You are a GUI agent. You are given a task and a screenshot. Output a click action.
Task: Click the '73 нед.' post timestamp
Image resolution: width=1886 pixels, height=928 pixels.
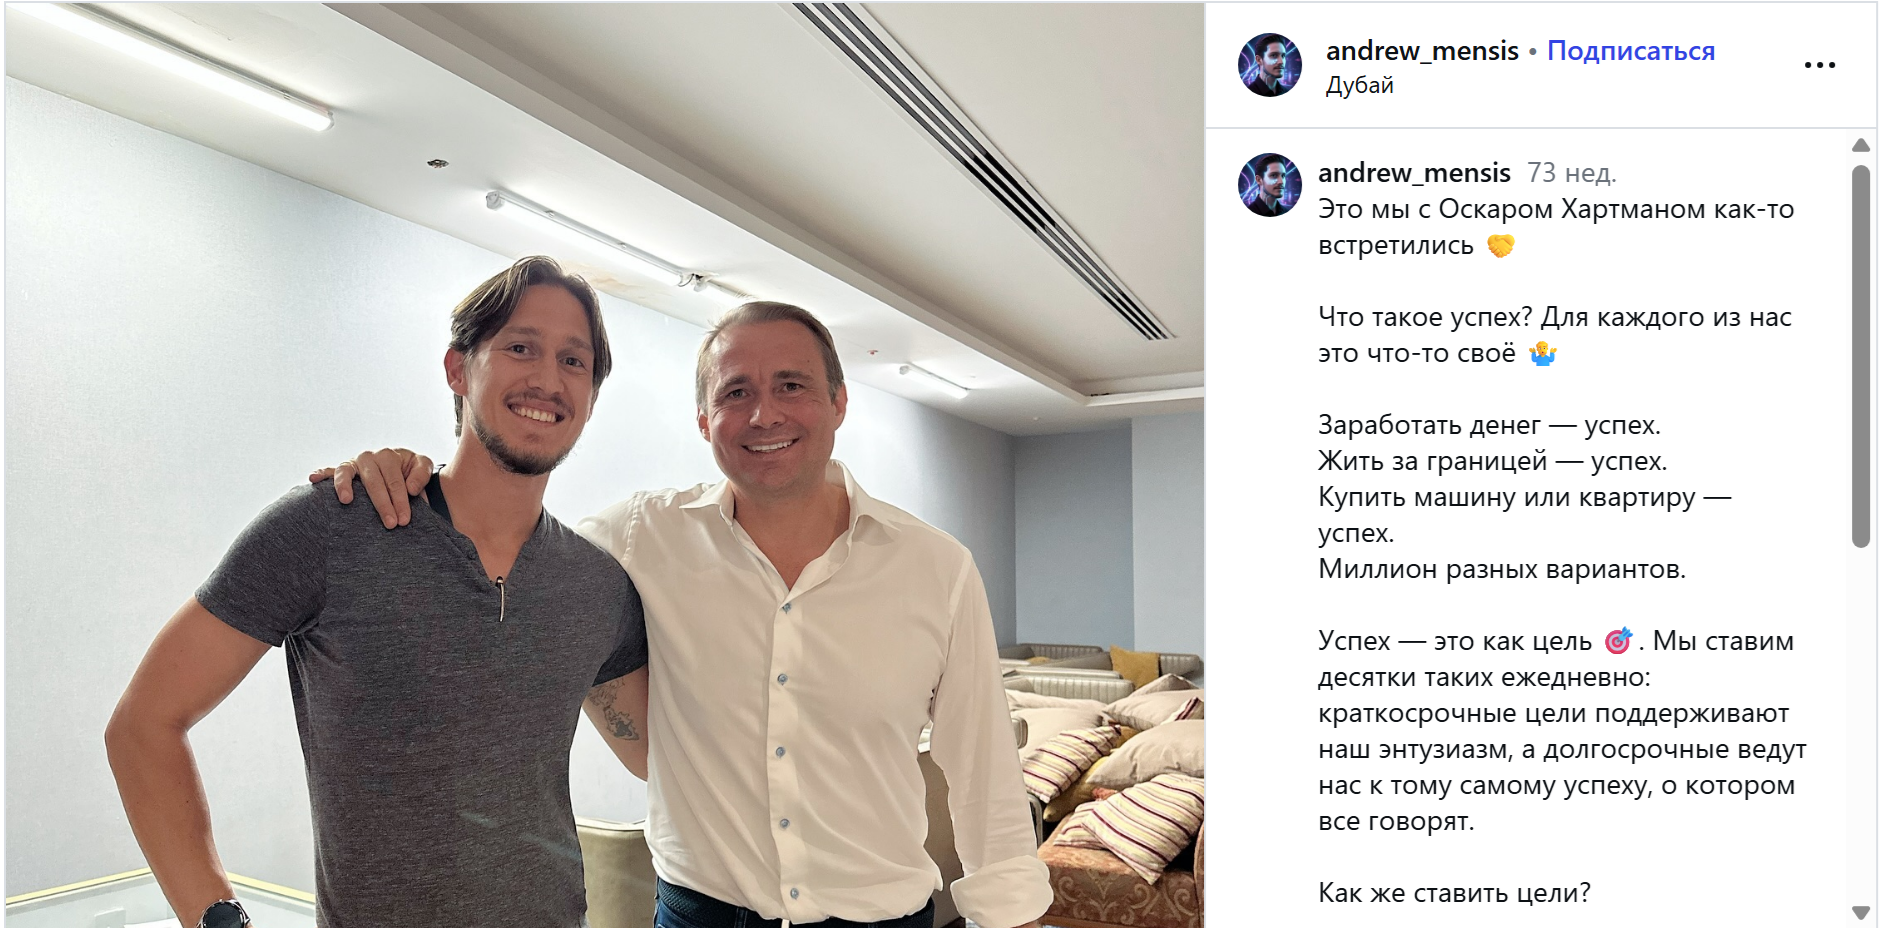(1571, 173)
